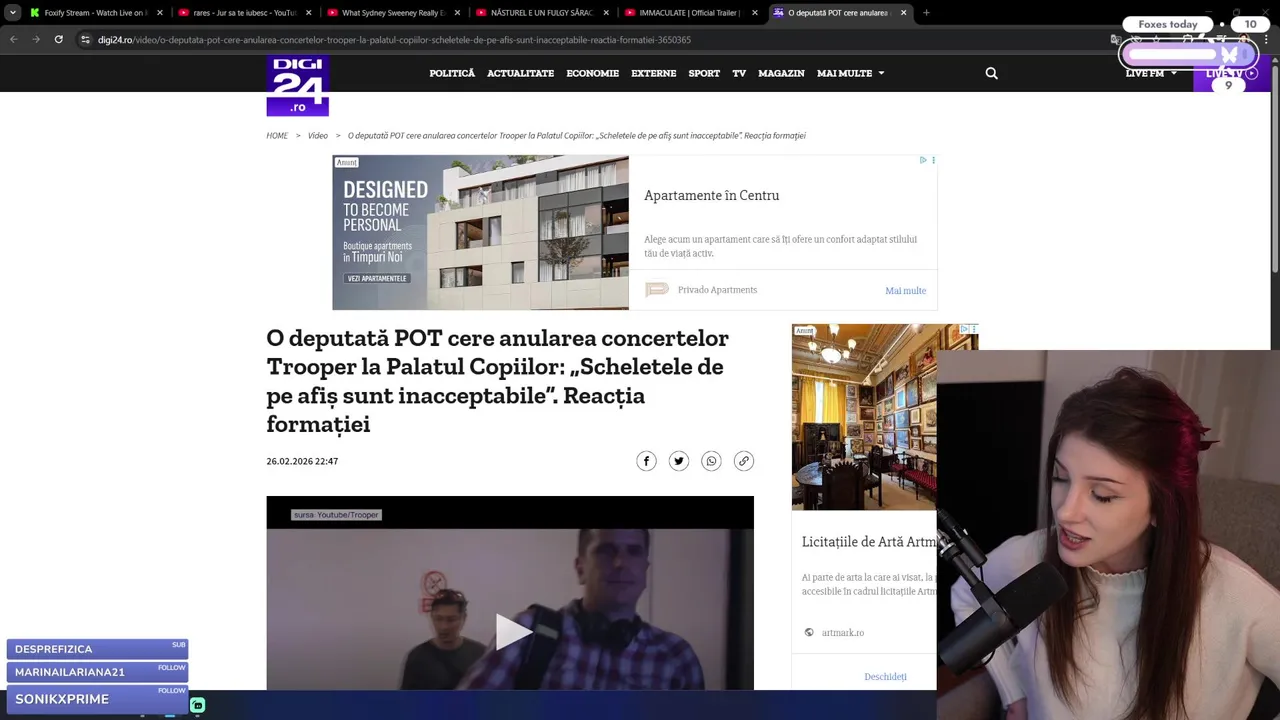Click the Digi24 logo
The width and height of the screenshot is (1280, 720).
[297, 86]
